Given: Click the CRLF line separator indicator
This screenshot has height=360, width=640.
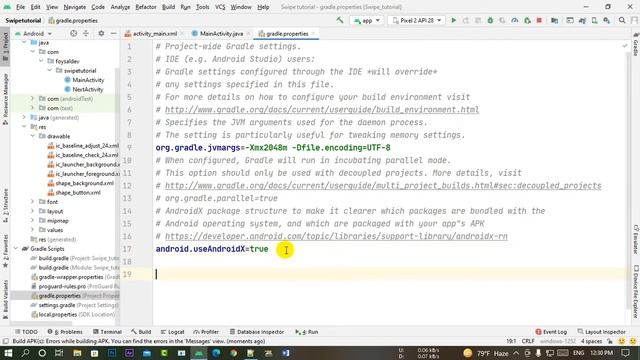Looking at the screenshot, I should click(x=528, y=341).
